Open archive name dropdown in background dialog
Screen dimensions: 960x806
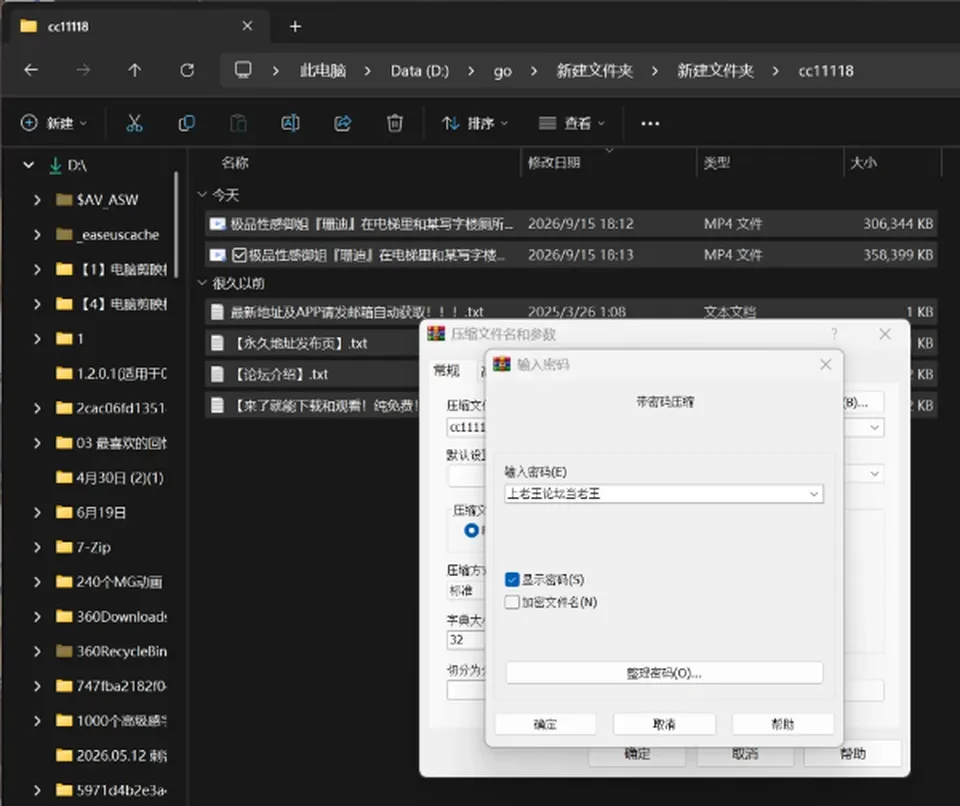(875, 427)
